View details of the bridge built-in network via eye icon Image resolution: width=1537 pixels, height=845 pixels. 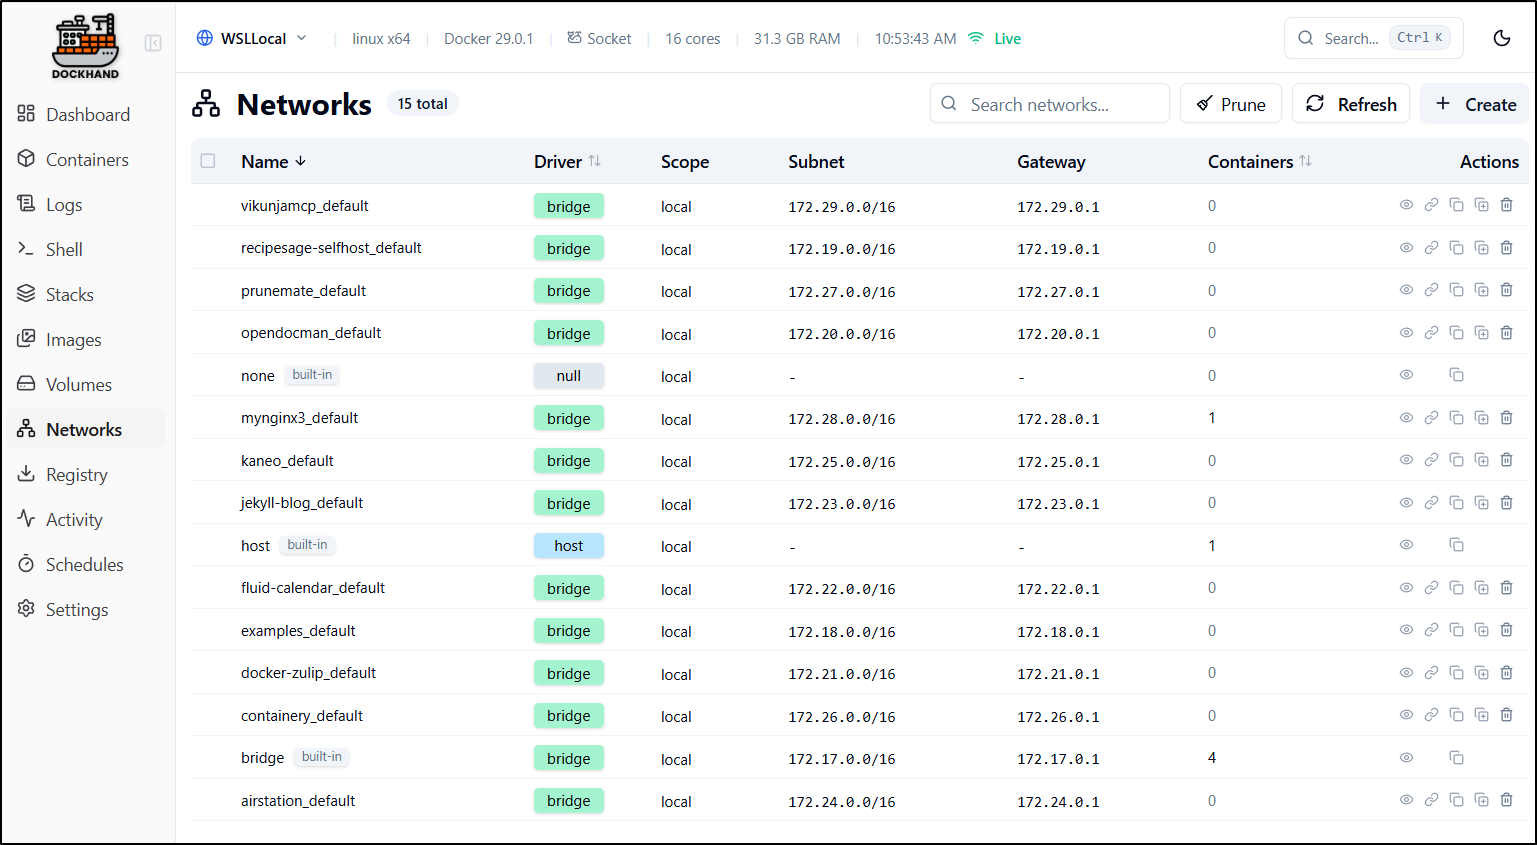point(1406,758)
